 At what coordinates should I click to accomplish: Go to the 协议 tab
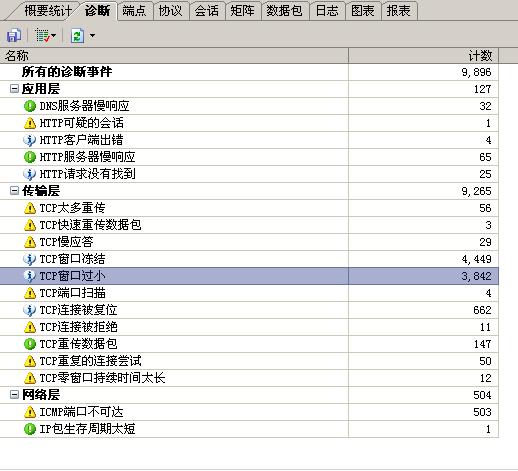pyautogui.click(x=170, y=11)
